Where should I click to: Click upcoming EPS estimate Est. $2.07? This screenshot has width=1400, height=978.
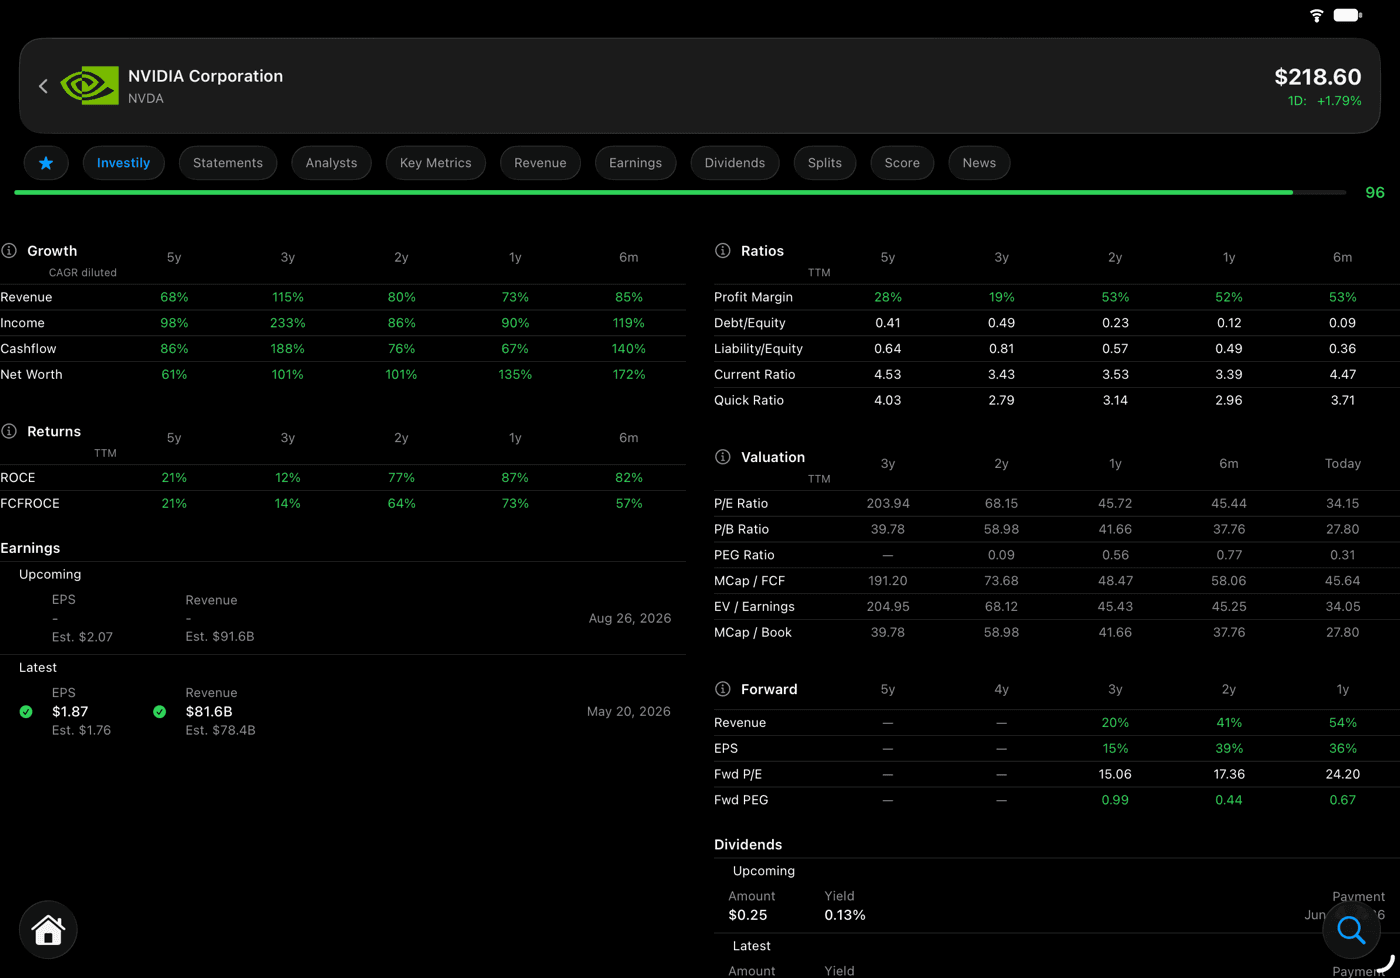[x=82, y=637]
